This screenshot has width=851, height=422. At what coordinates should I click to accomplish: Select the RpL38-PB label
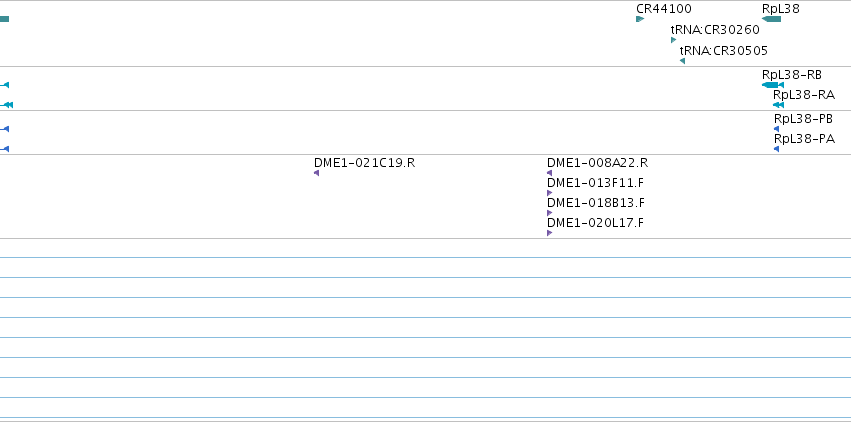pyautogui.click(x=803, y=119)
